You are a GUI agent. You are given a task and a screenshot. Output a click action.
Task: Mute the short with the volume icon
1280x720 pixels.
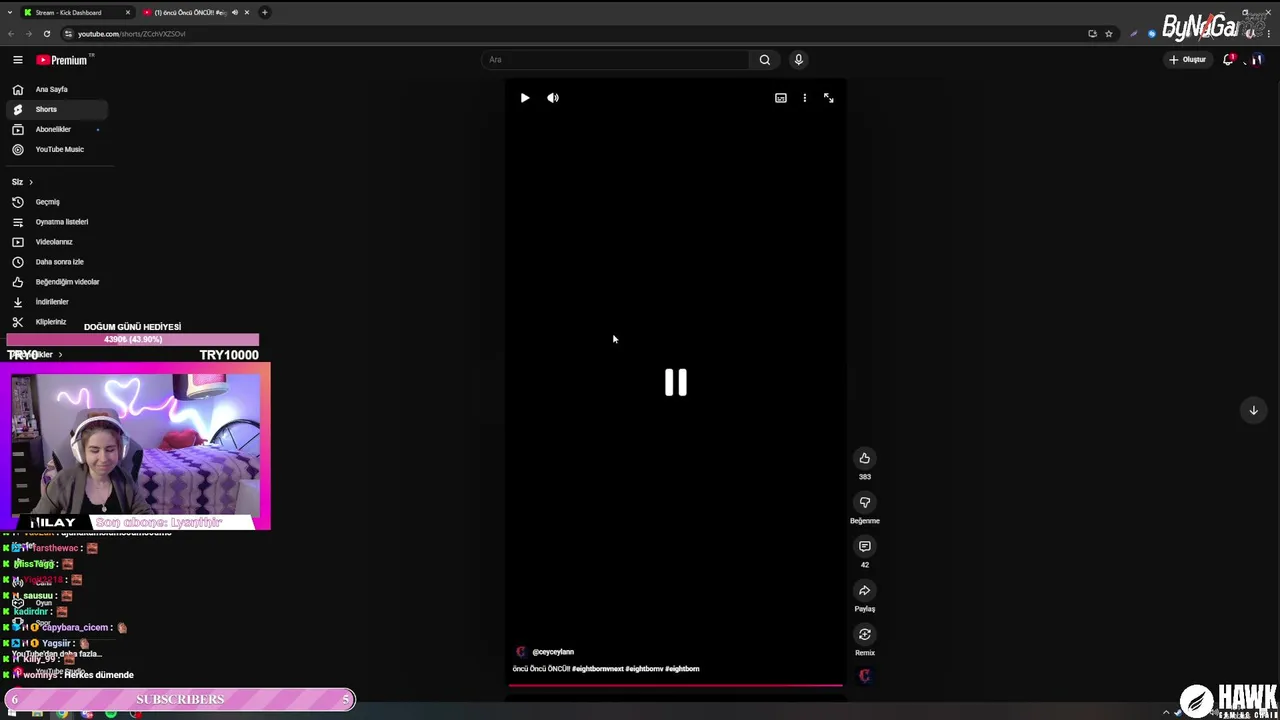click(553, 98)
